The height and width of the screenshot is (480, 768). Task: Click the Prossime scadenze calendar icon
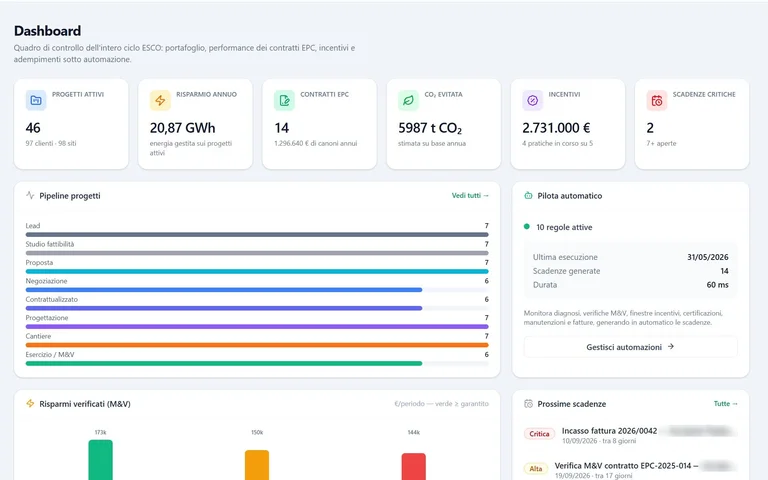[528, 404]
